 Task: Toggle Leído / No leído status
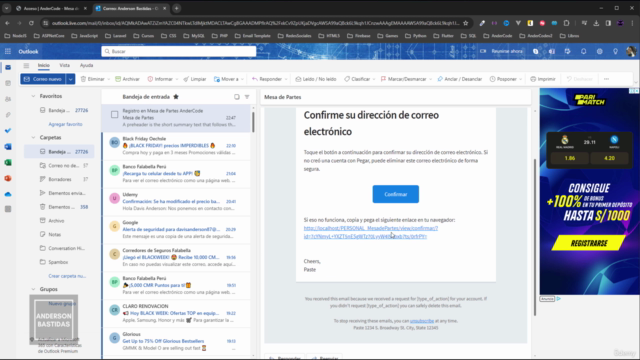[x=316, y=79]
